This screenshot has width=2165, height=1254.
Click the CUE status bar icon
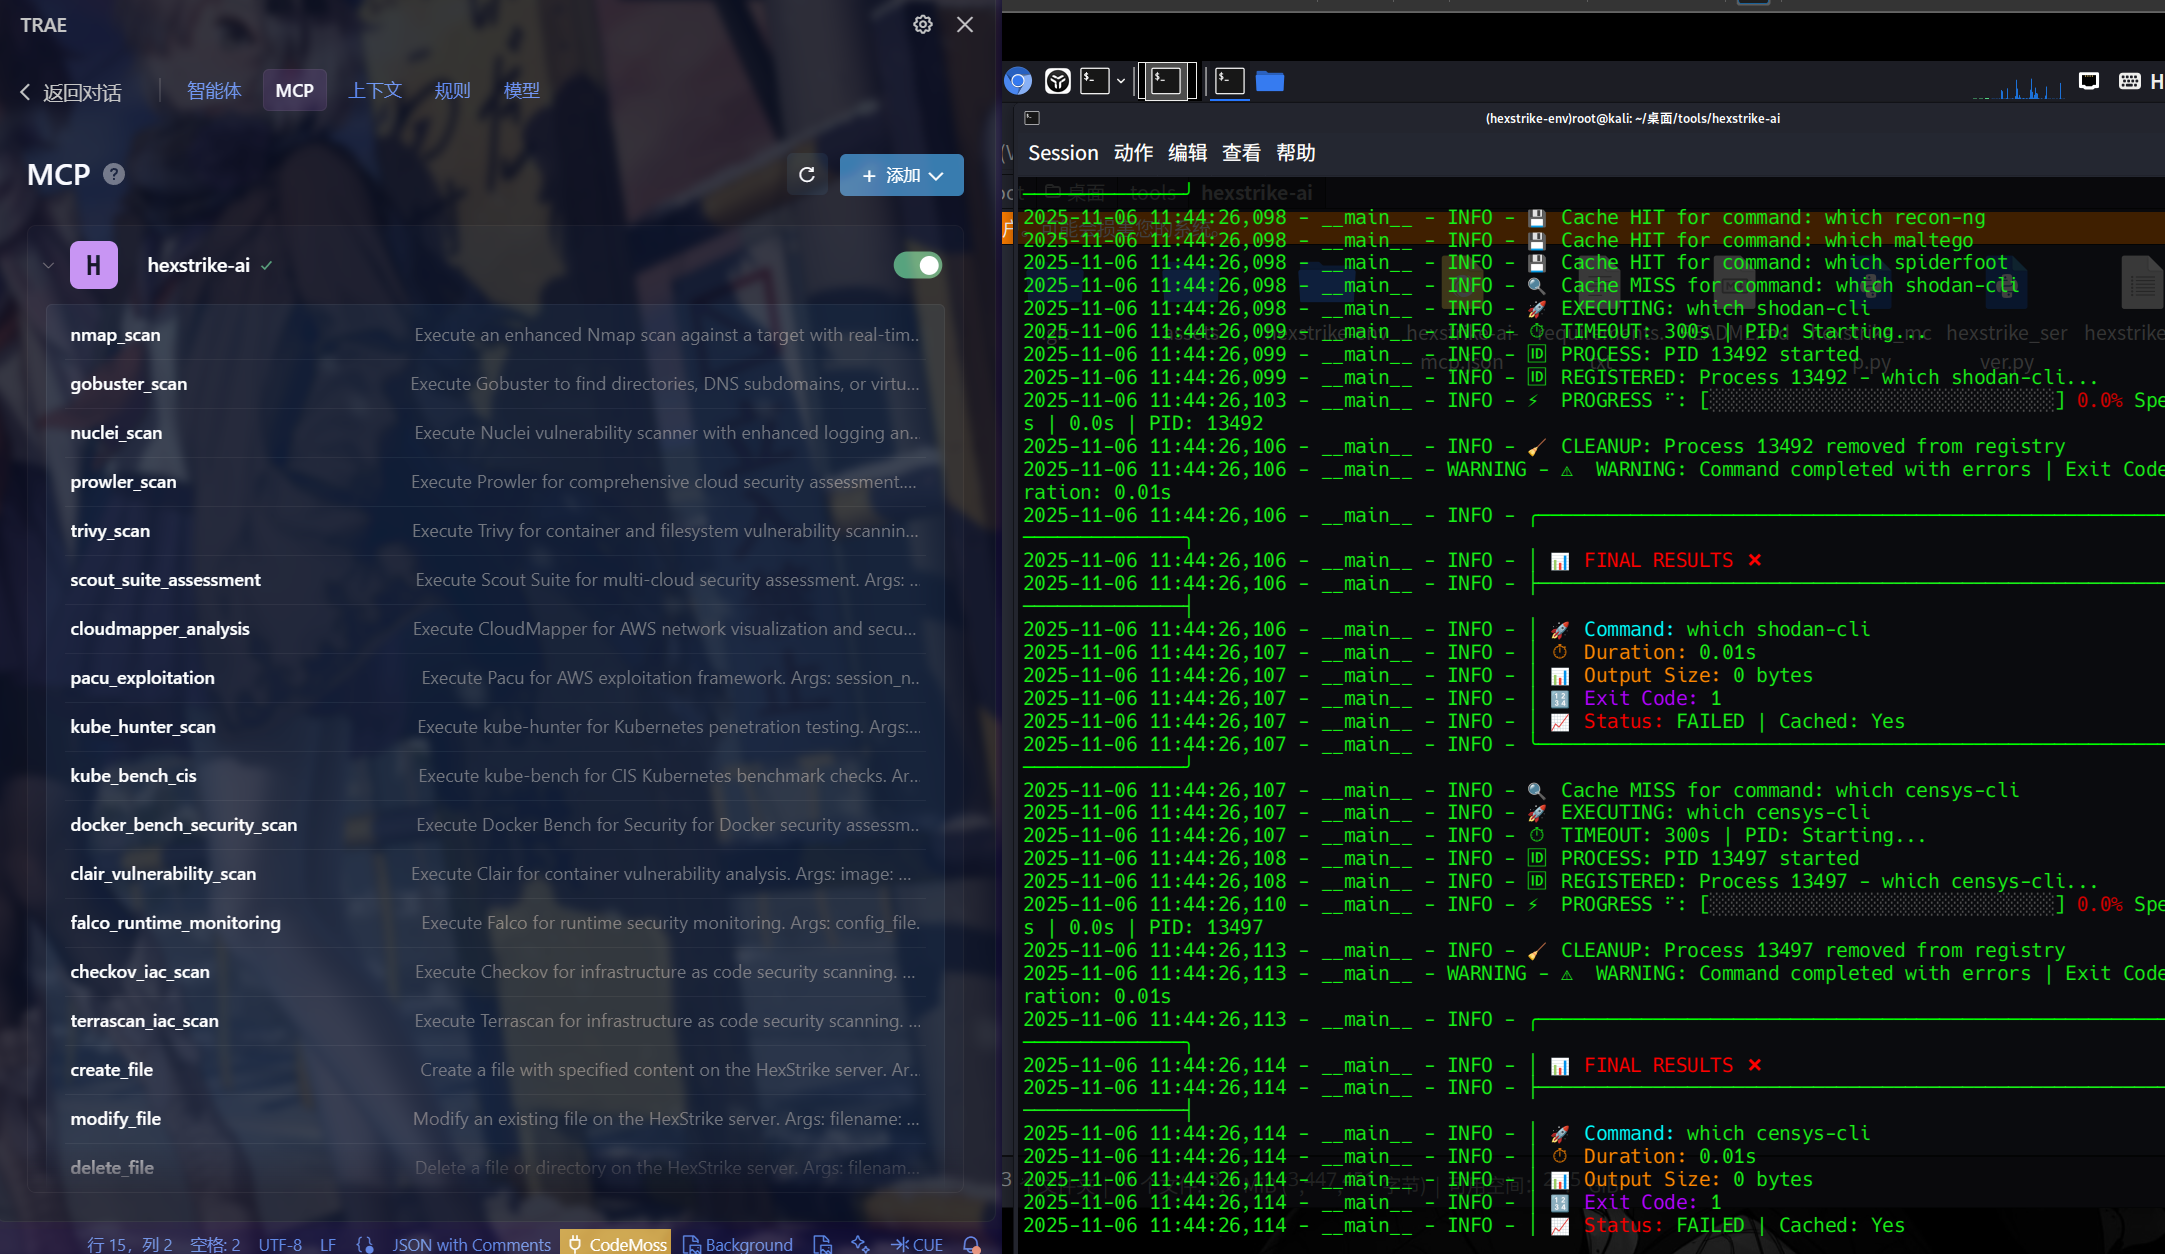[x=917, y=1243]
